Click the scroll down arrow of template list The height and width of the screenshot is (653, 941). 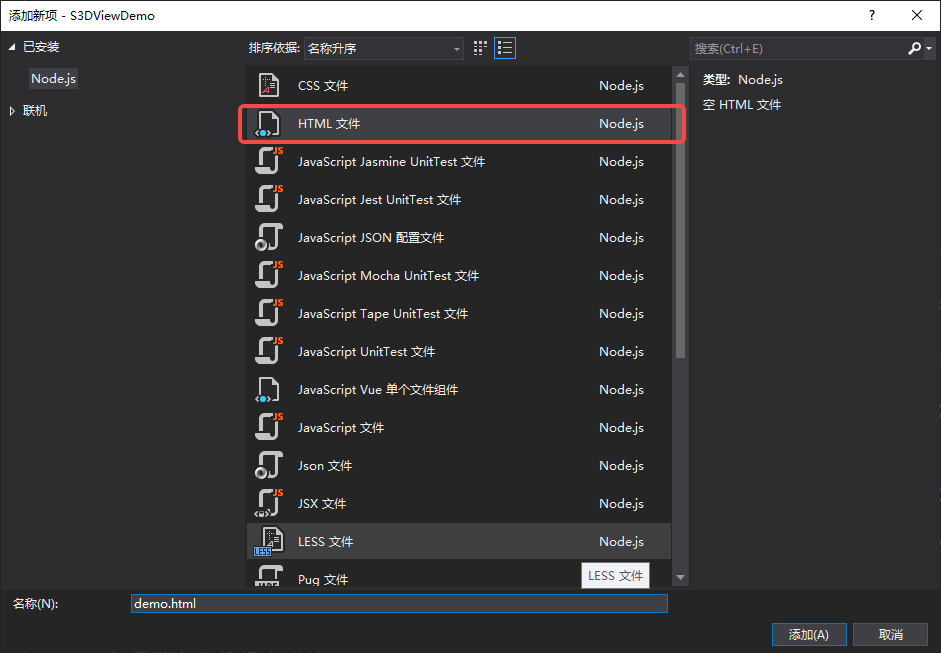tap(680, 577)
